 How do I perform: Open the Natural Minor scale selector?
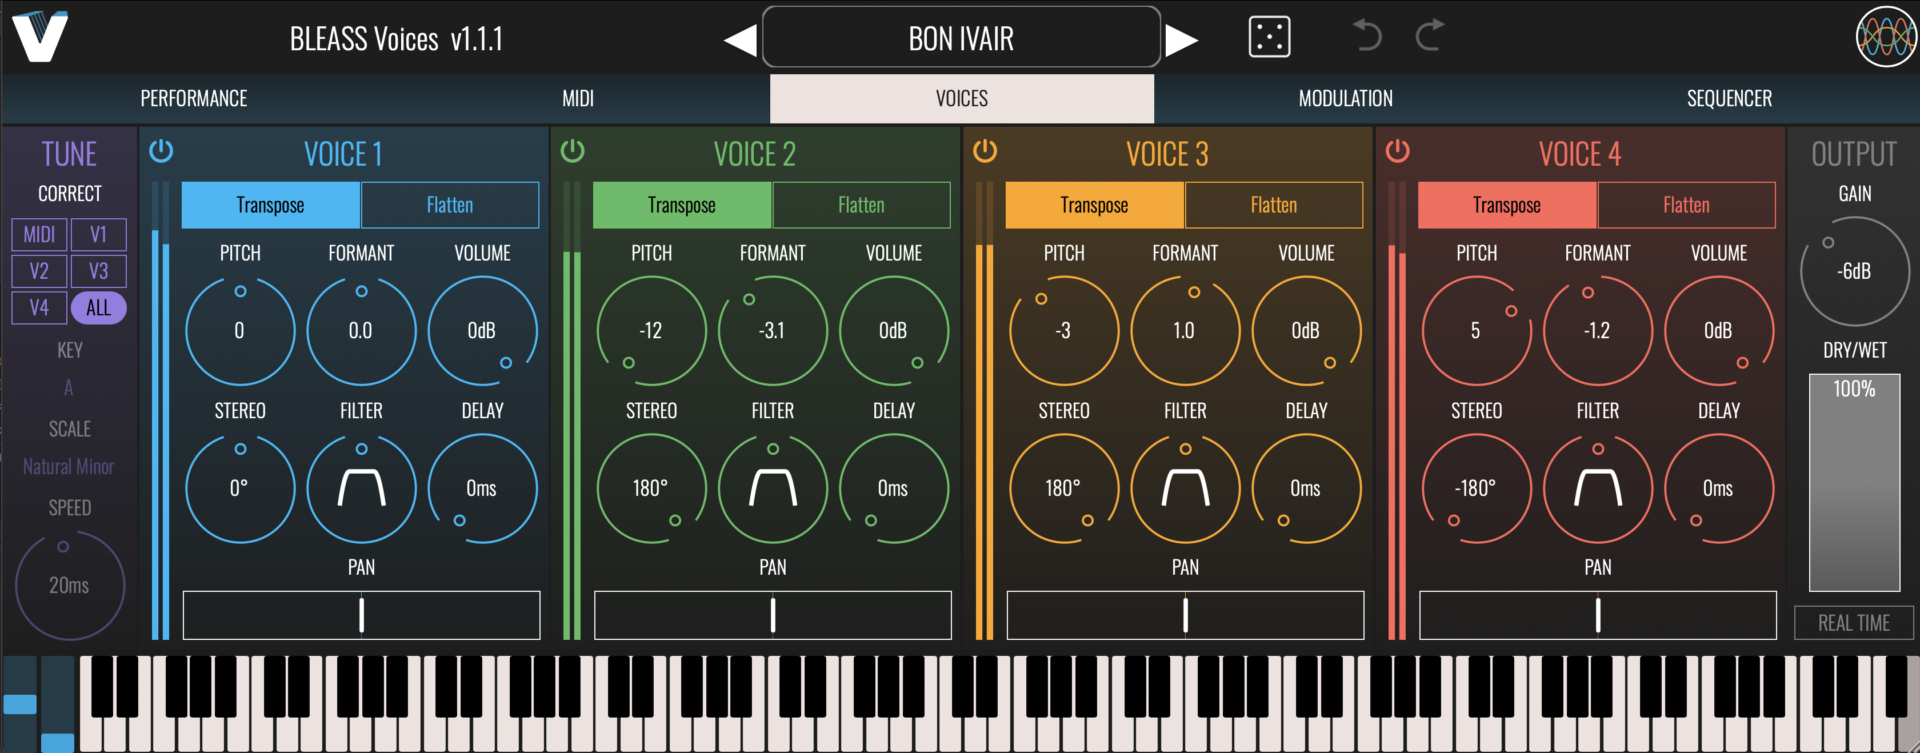69,467
